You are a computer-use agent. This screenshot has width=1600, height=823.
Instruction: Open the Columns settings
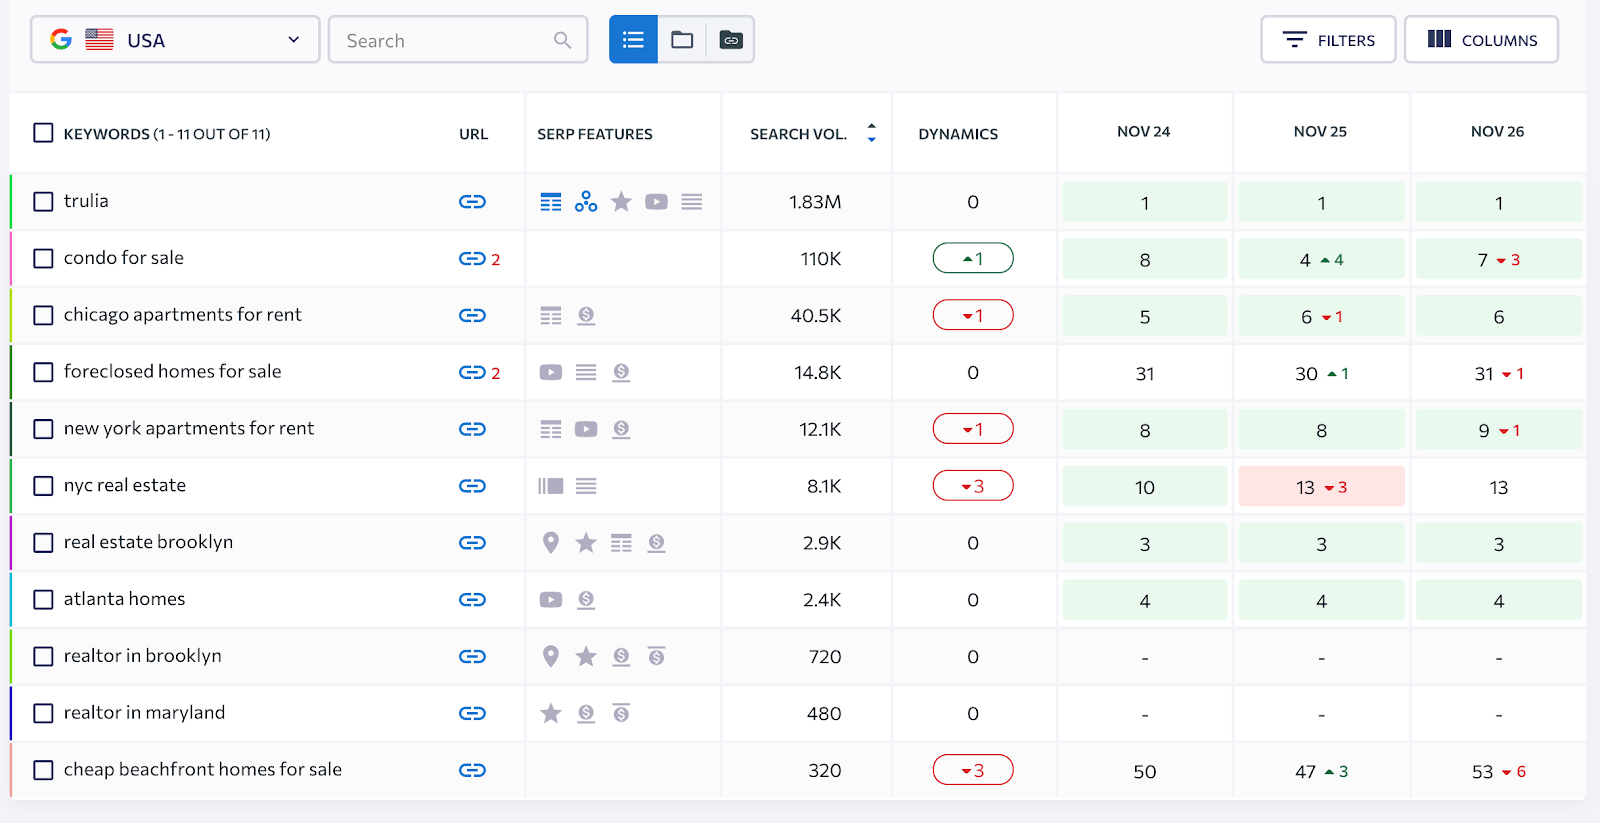[x=1481, y=40]
